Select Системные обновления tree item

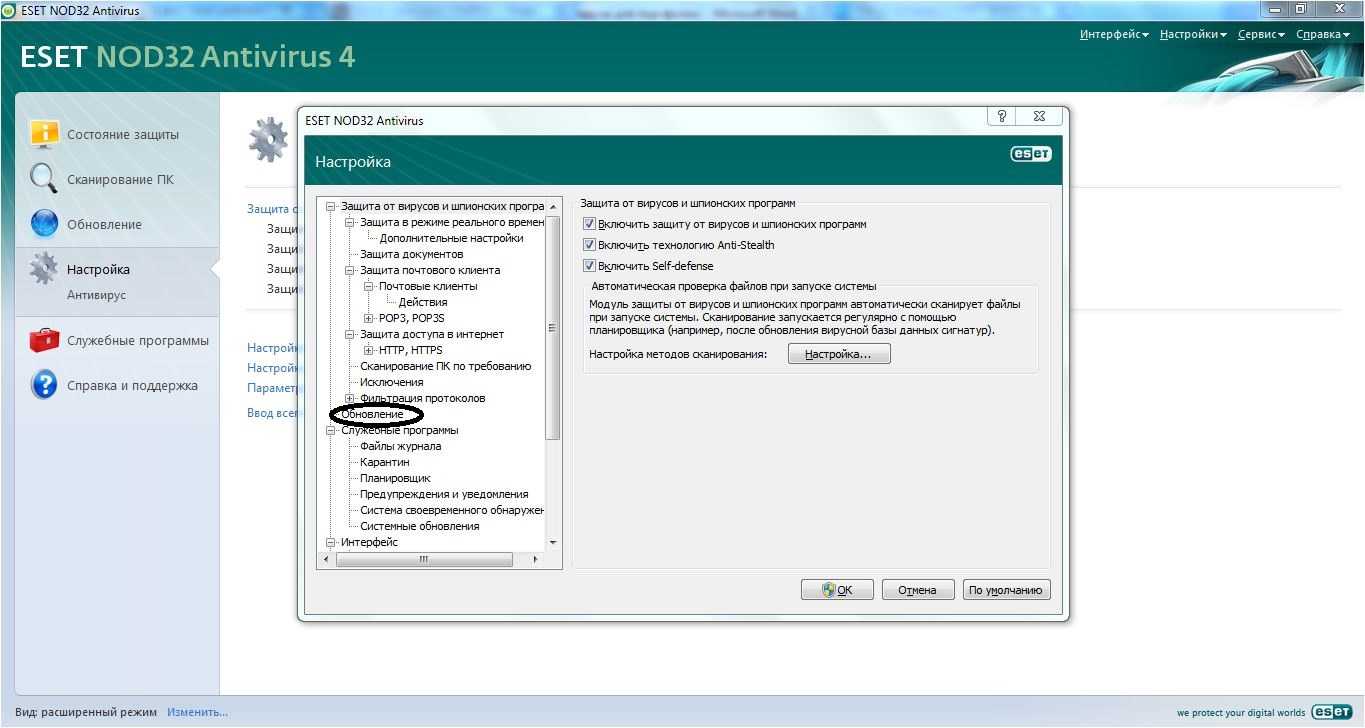pyautogui.click(x=419, y=526)
